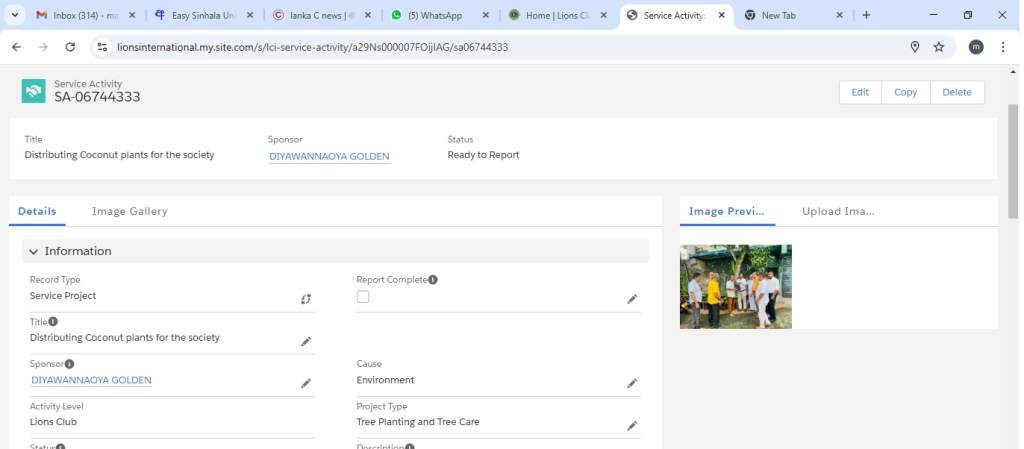Restore down the browser window
Viewport: 1024px width, 449px height.
968,15
